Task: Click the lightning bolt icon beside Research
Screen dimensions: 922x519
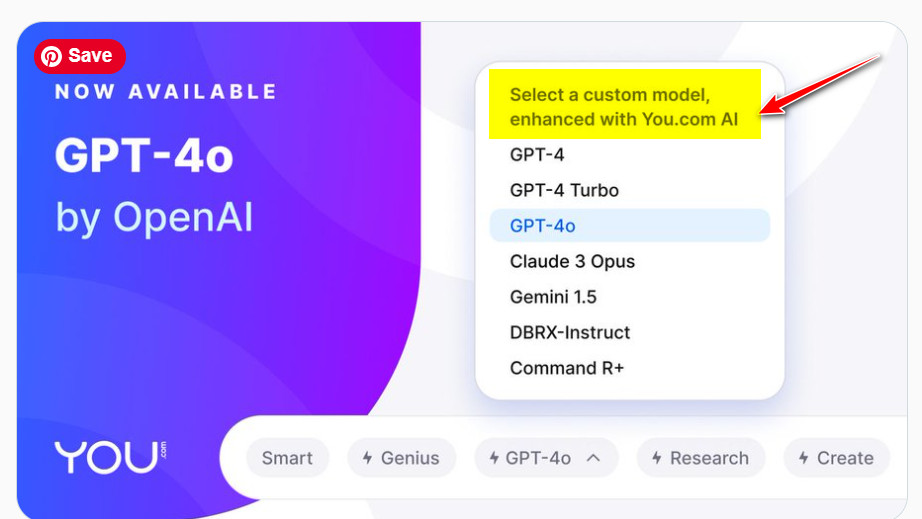Action: point(657,458)
